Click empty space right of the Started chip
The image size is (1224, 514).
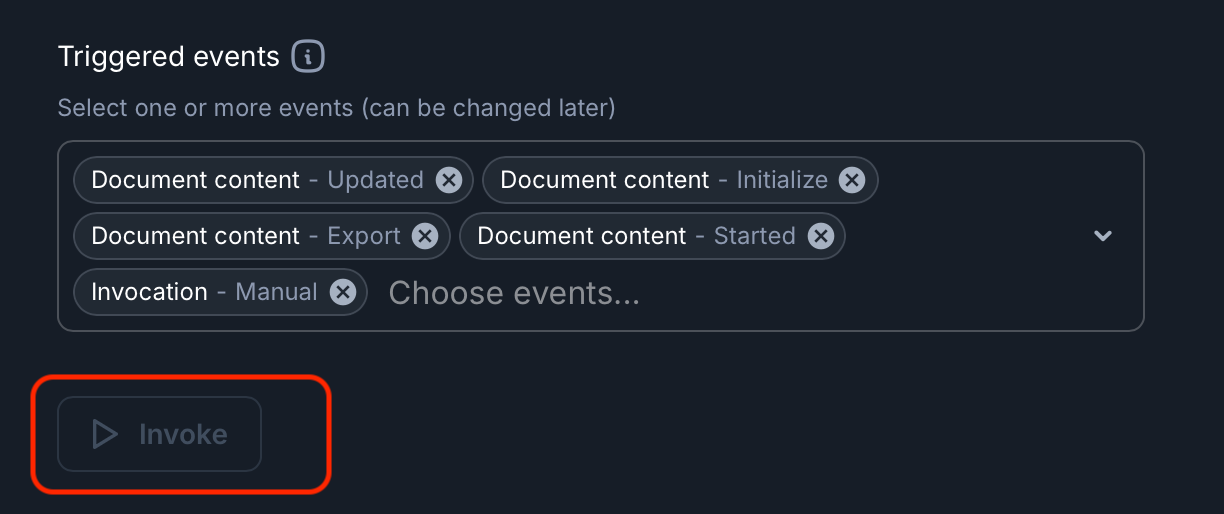960,236
